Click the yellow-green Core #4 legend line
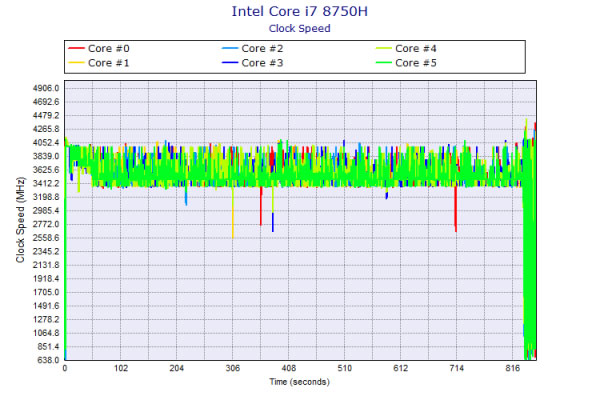This screenshot has width=600, height=400. [x=383, y=48]
